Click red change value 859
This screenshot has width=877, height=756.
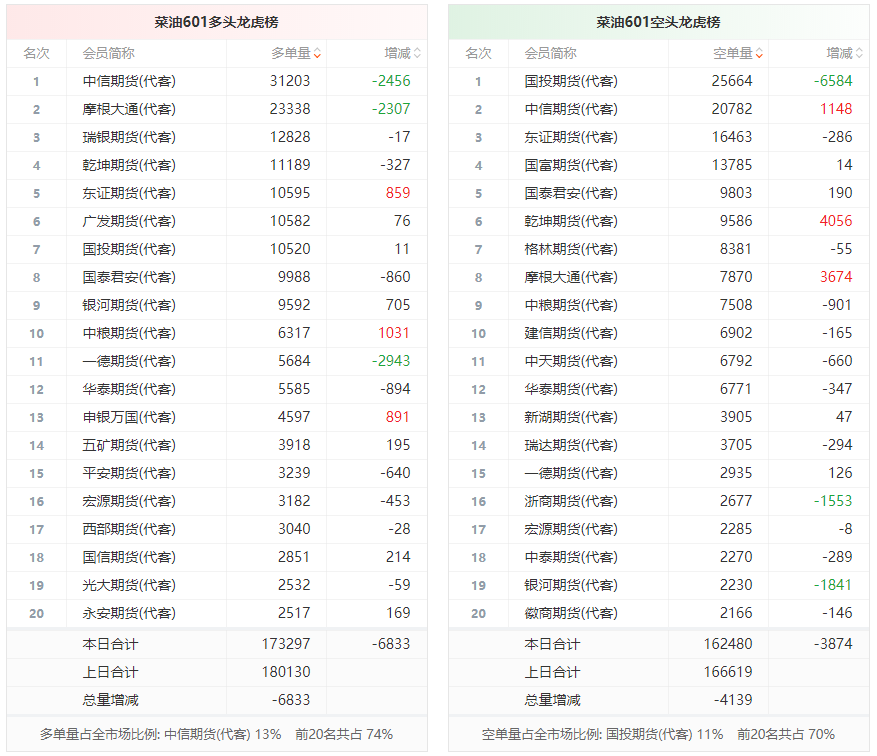pyautogui.click(x=398, y=193)
